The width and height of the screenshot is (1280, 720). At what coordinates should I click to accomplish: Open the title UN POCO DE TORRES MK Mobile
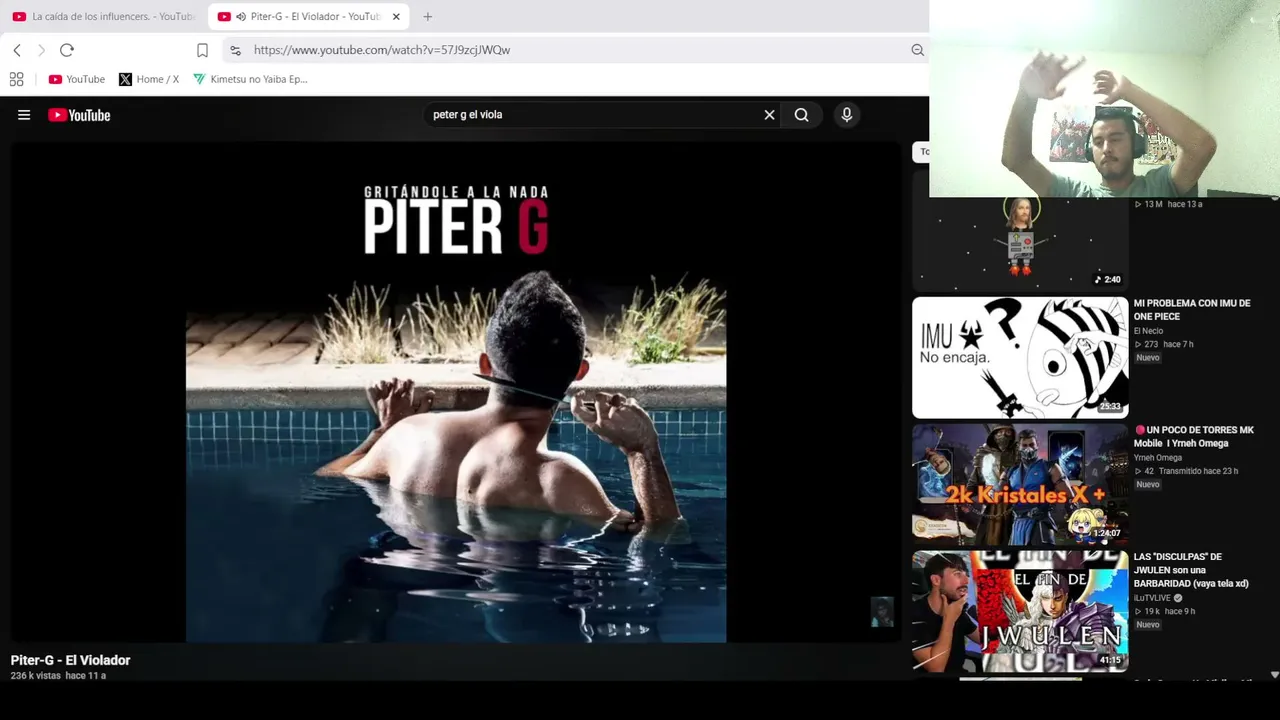click(1194, 437)
